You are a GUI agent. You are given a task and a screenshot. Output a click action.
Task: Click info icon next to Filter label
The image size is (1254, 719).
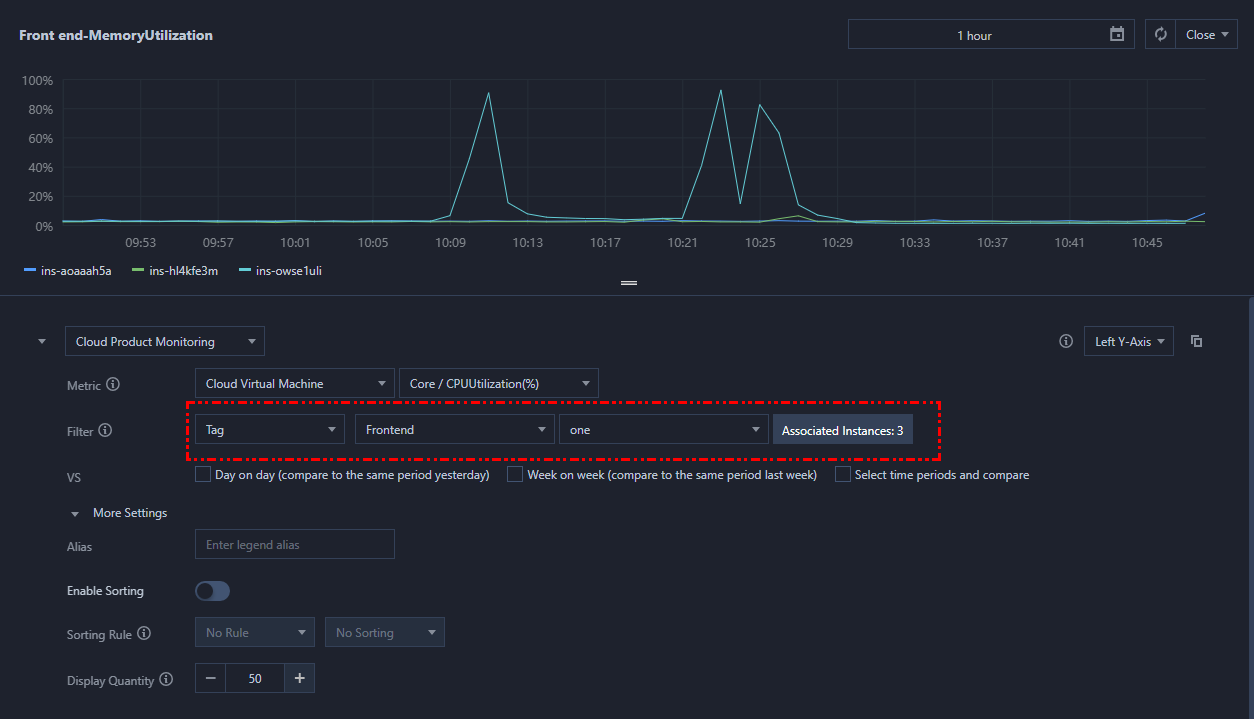pos(105,431)
